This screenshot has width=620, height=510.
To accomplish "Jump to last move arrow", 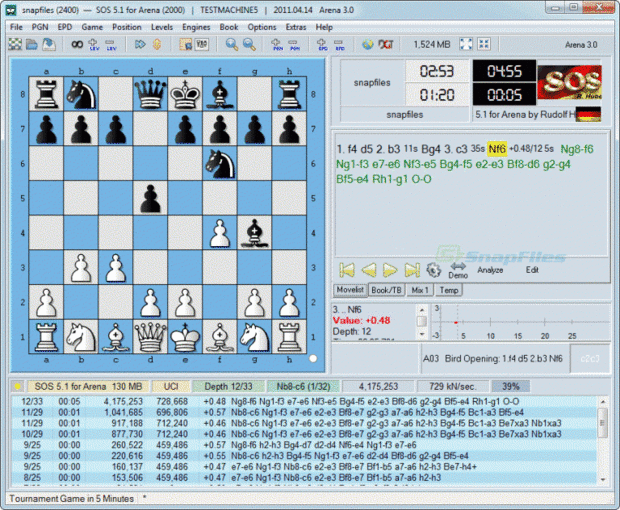I will pos(412,269).
